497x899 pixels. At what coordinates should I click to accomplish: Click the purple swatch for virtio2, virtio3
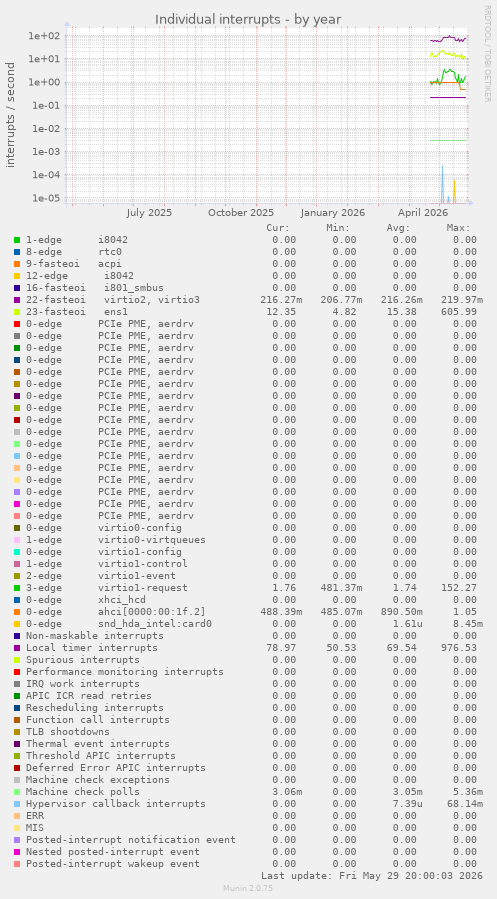(17, 300)
